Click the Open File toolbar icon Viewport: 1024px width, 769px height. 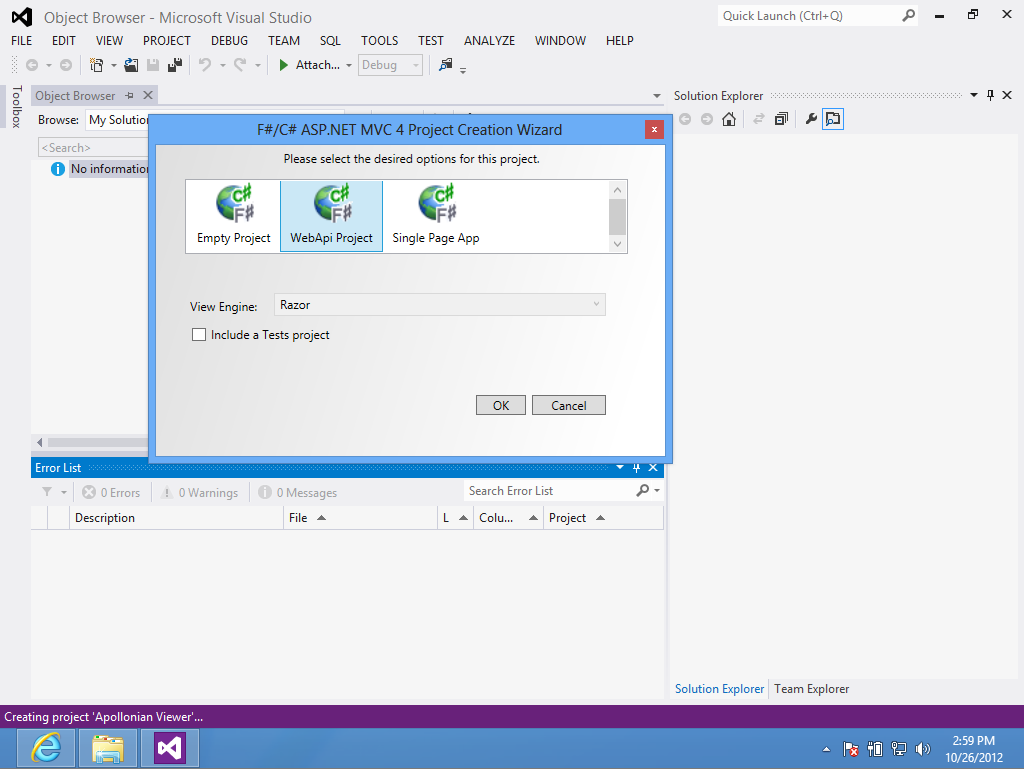132,65
